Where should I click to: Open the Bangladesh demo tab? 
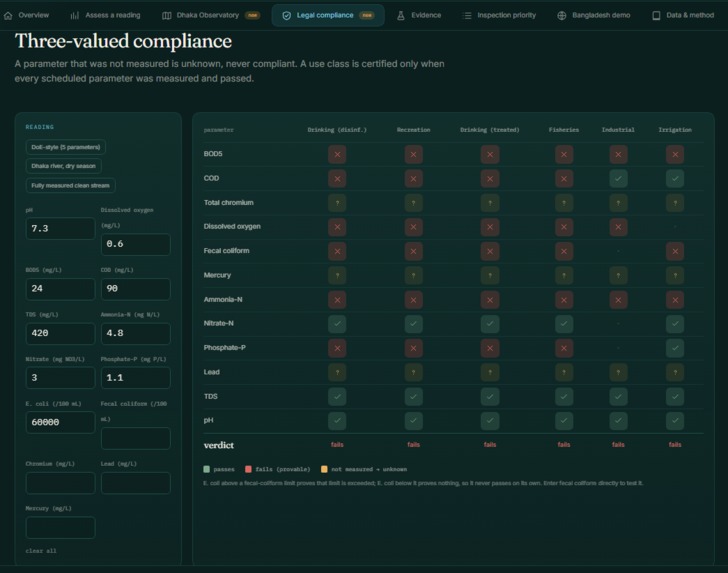pos(594,15)
